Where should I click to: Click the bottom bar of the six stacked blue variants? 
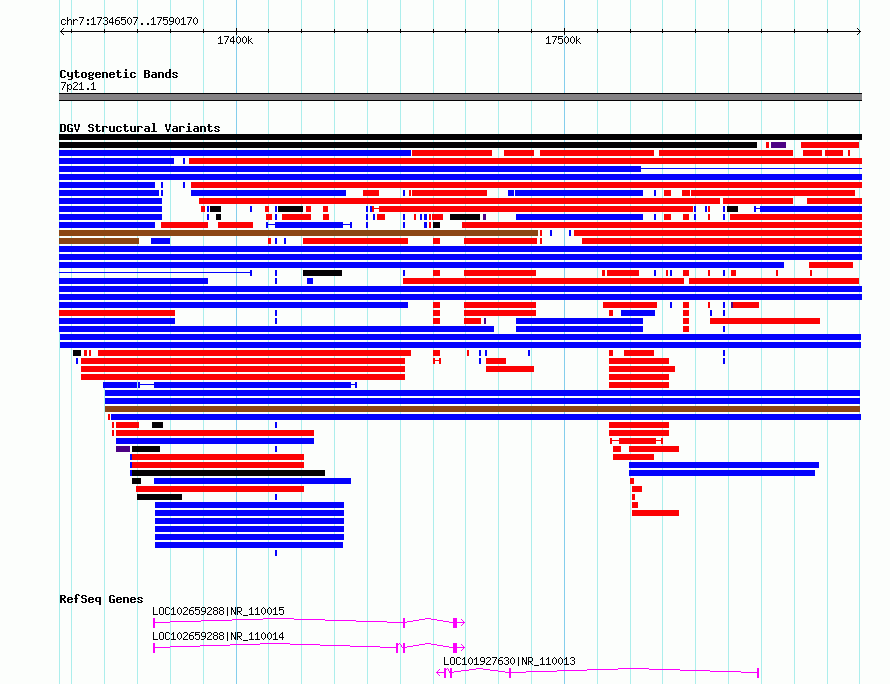pyautogui.click(x=249, y=545)
